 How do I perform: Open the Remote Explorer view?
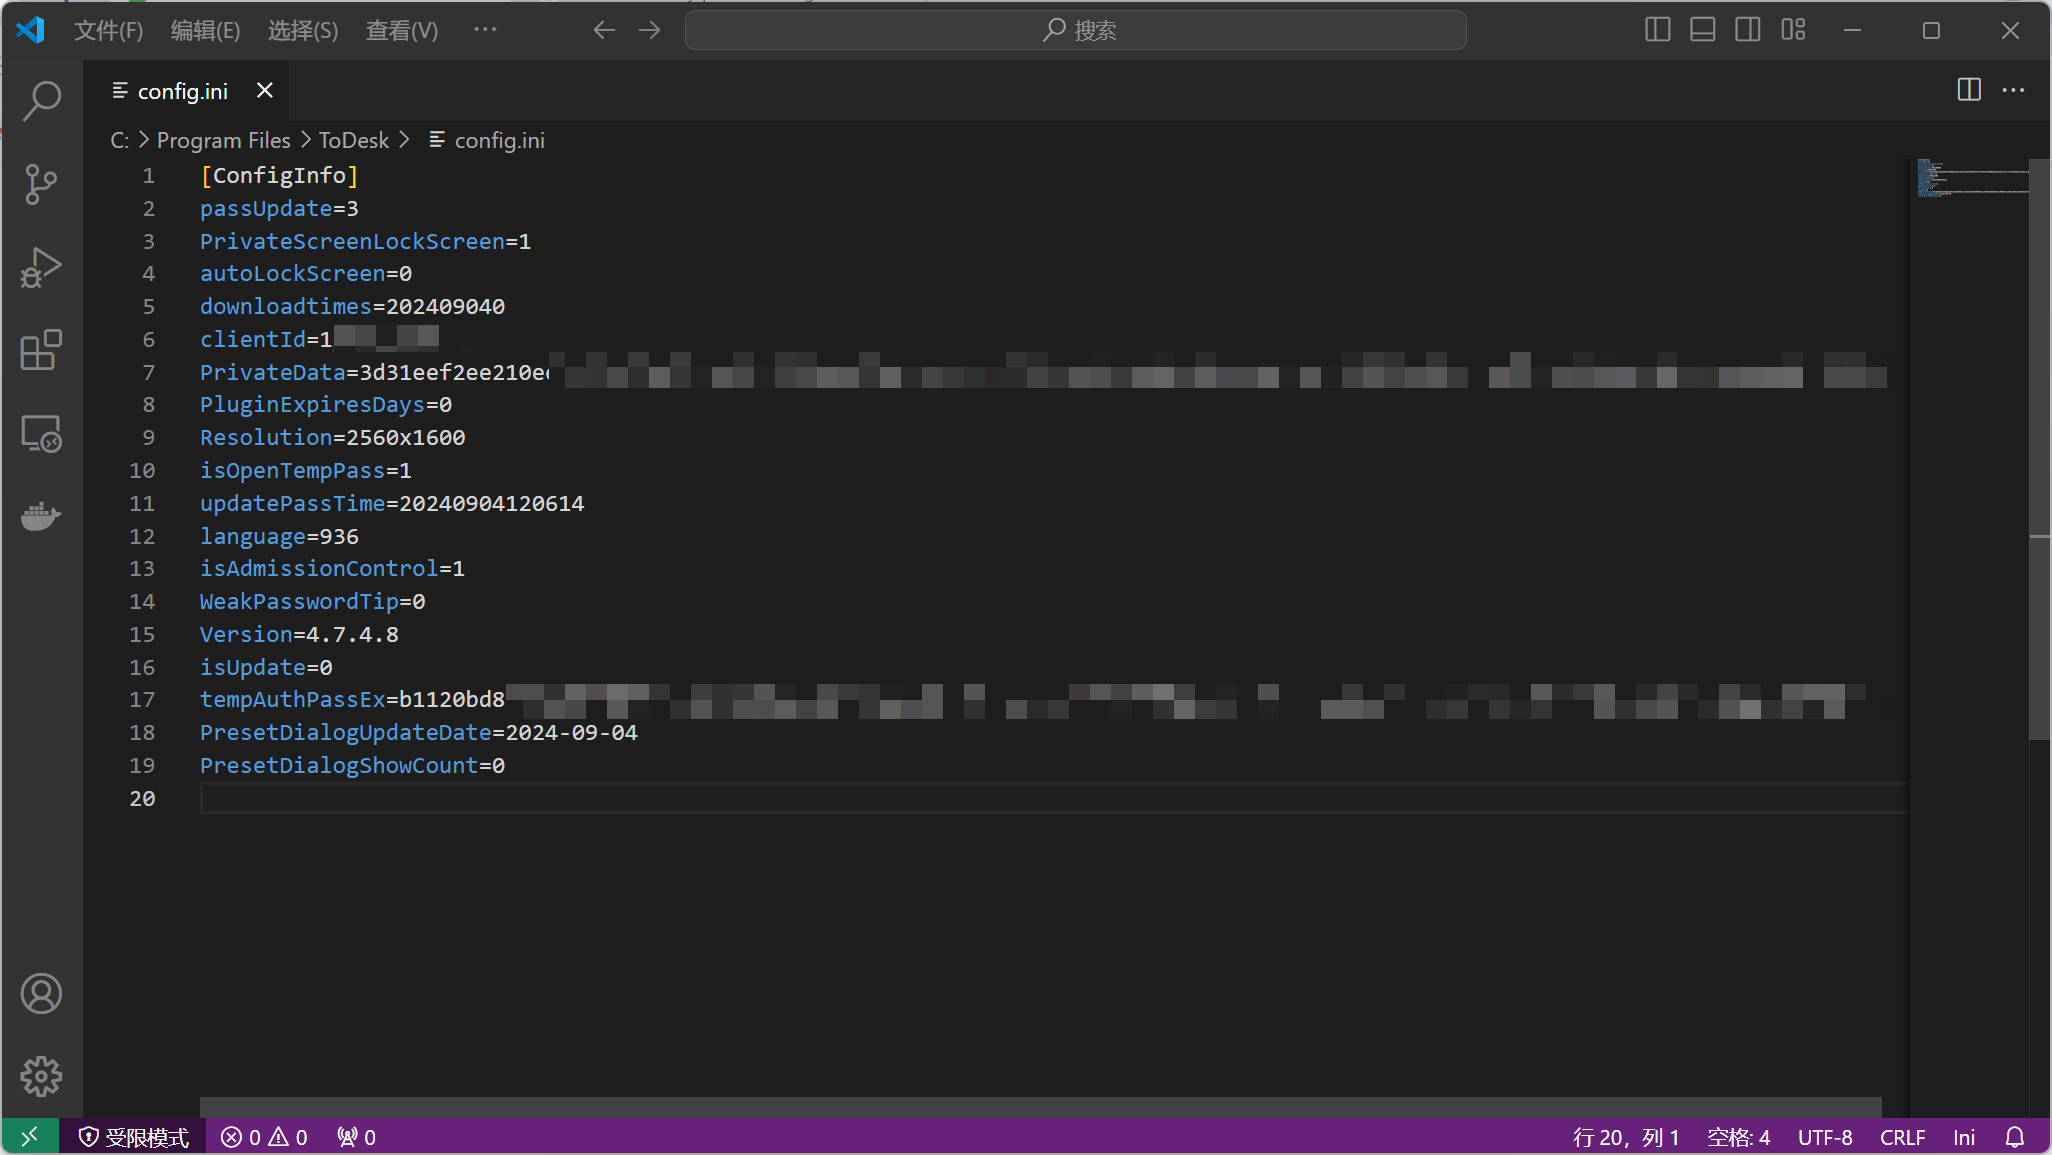[41, 434]
